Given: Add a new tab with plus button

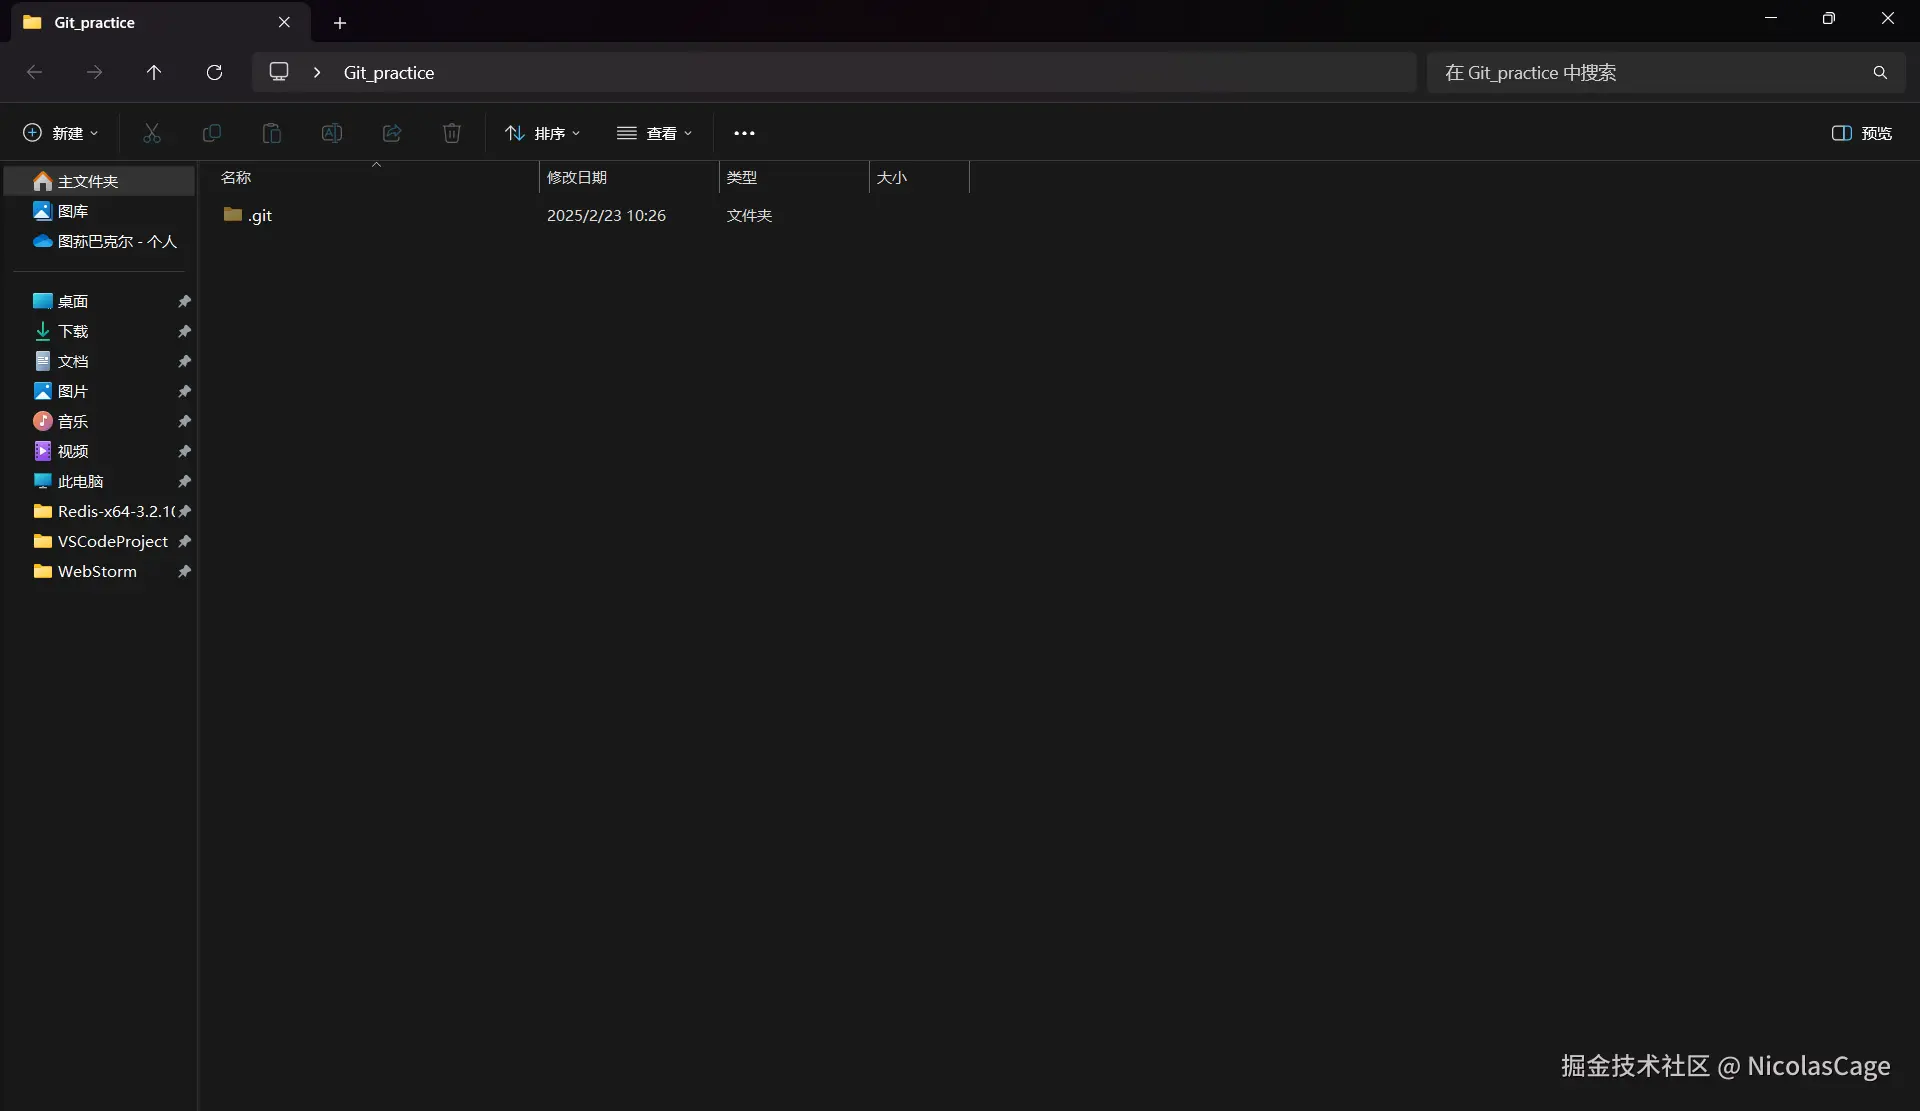Looking at the screenshot, I should 340,23.
